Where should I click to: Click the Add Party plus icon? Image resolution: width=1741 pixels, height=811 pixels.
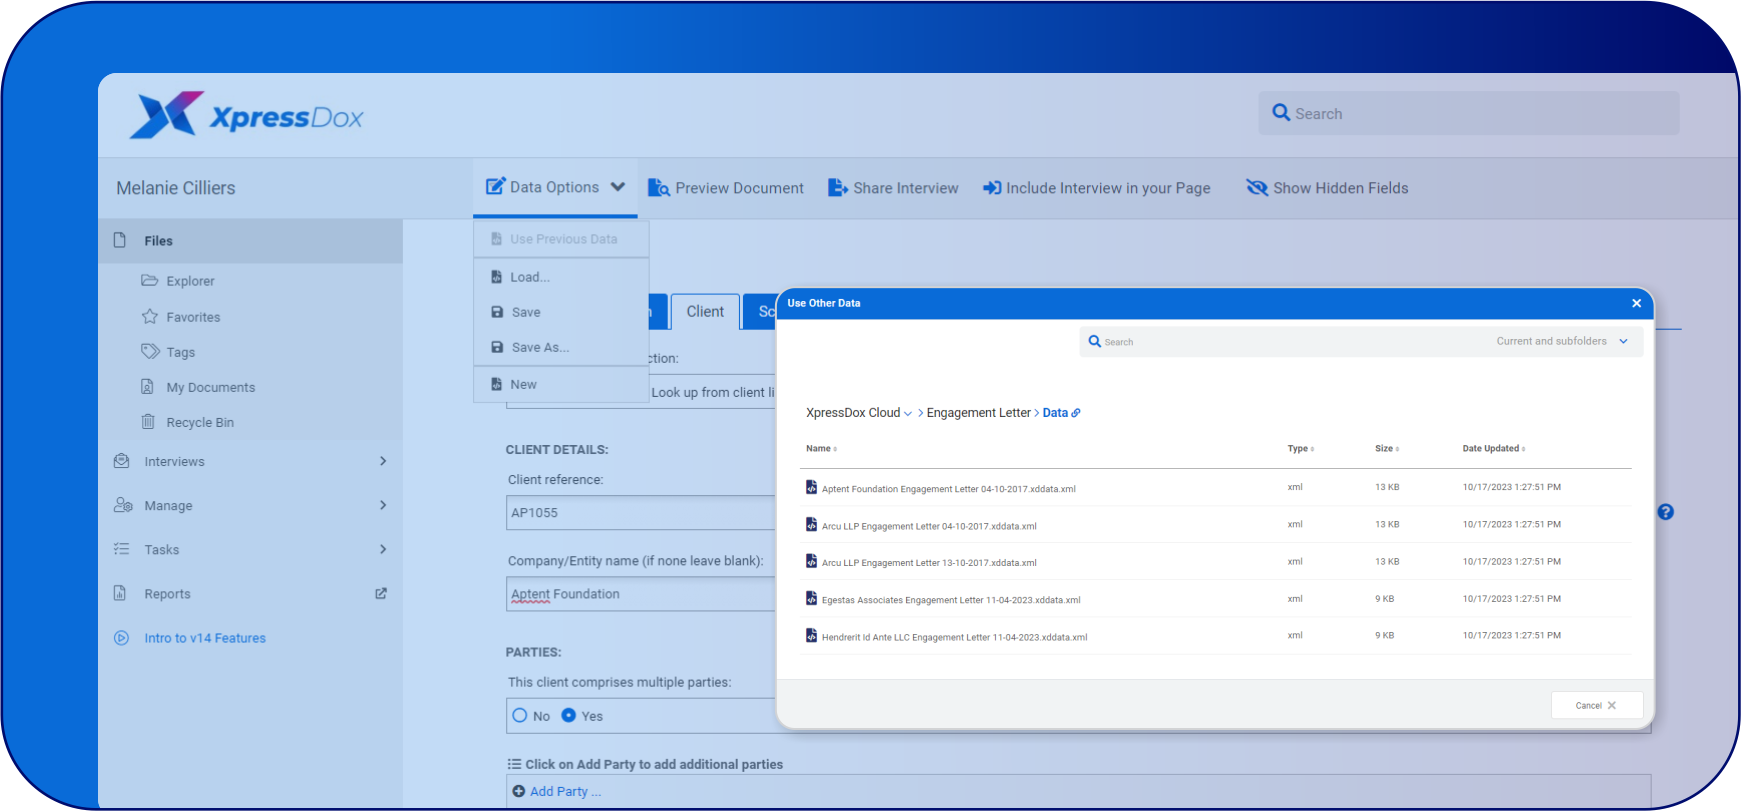pos(519,791)
